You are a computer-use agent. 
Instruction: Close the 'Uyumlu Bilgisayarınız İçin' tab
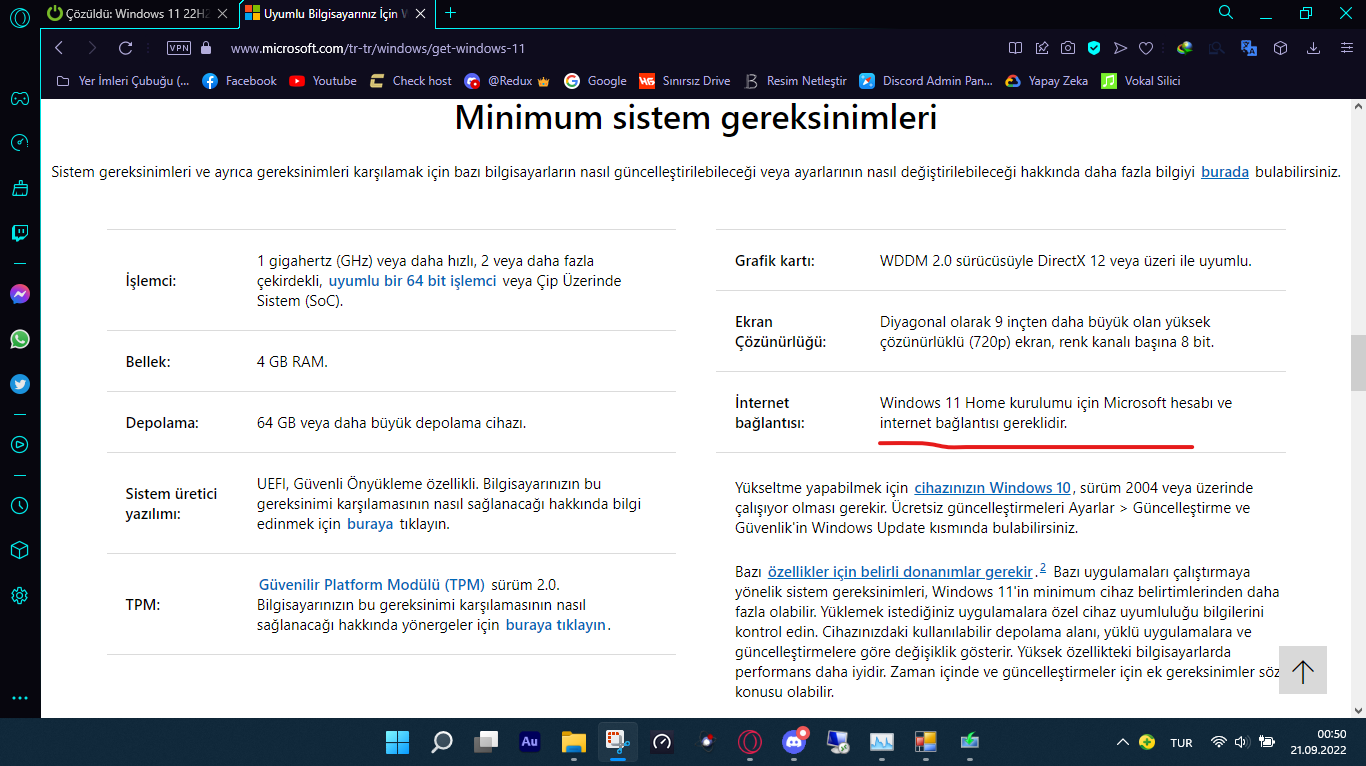(421, 14)
